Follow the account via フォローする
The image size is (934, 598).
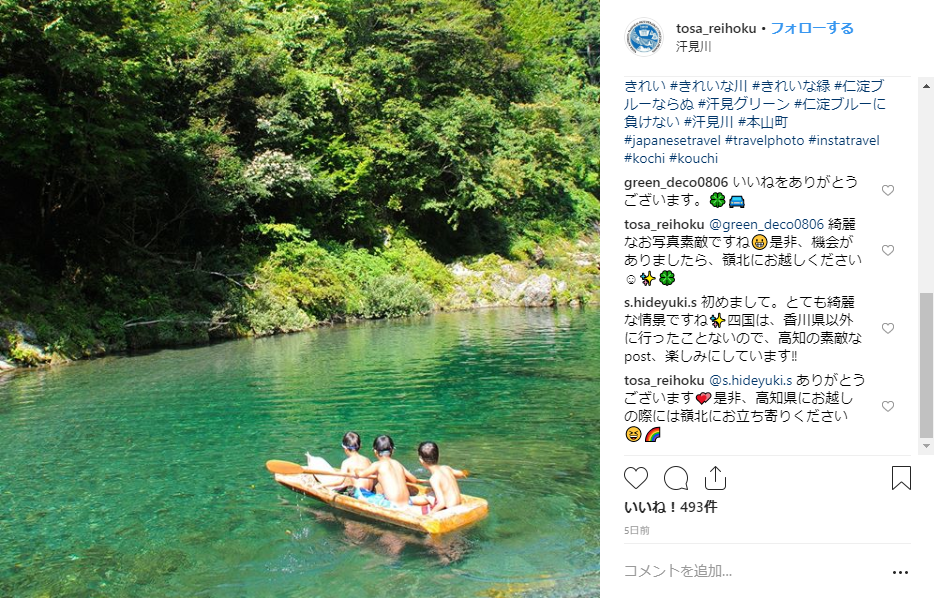812,28
